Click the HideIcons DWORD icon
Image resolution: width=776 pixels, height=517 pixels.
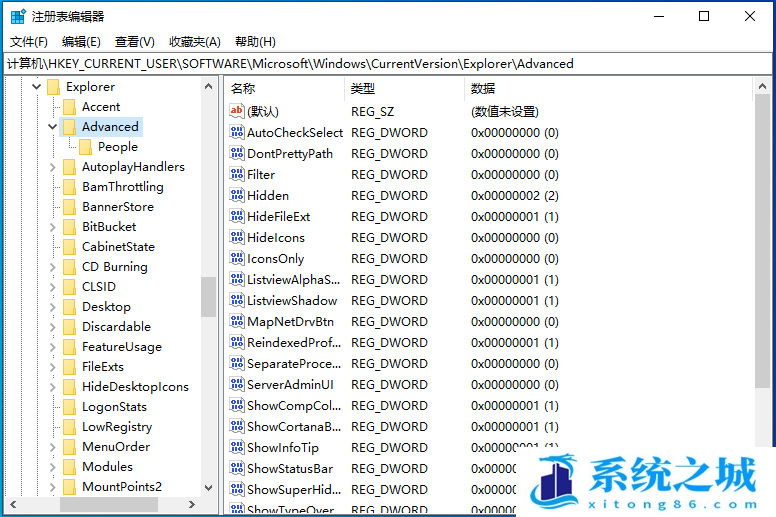click(x=237, y=237)
